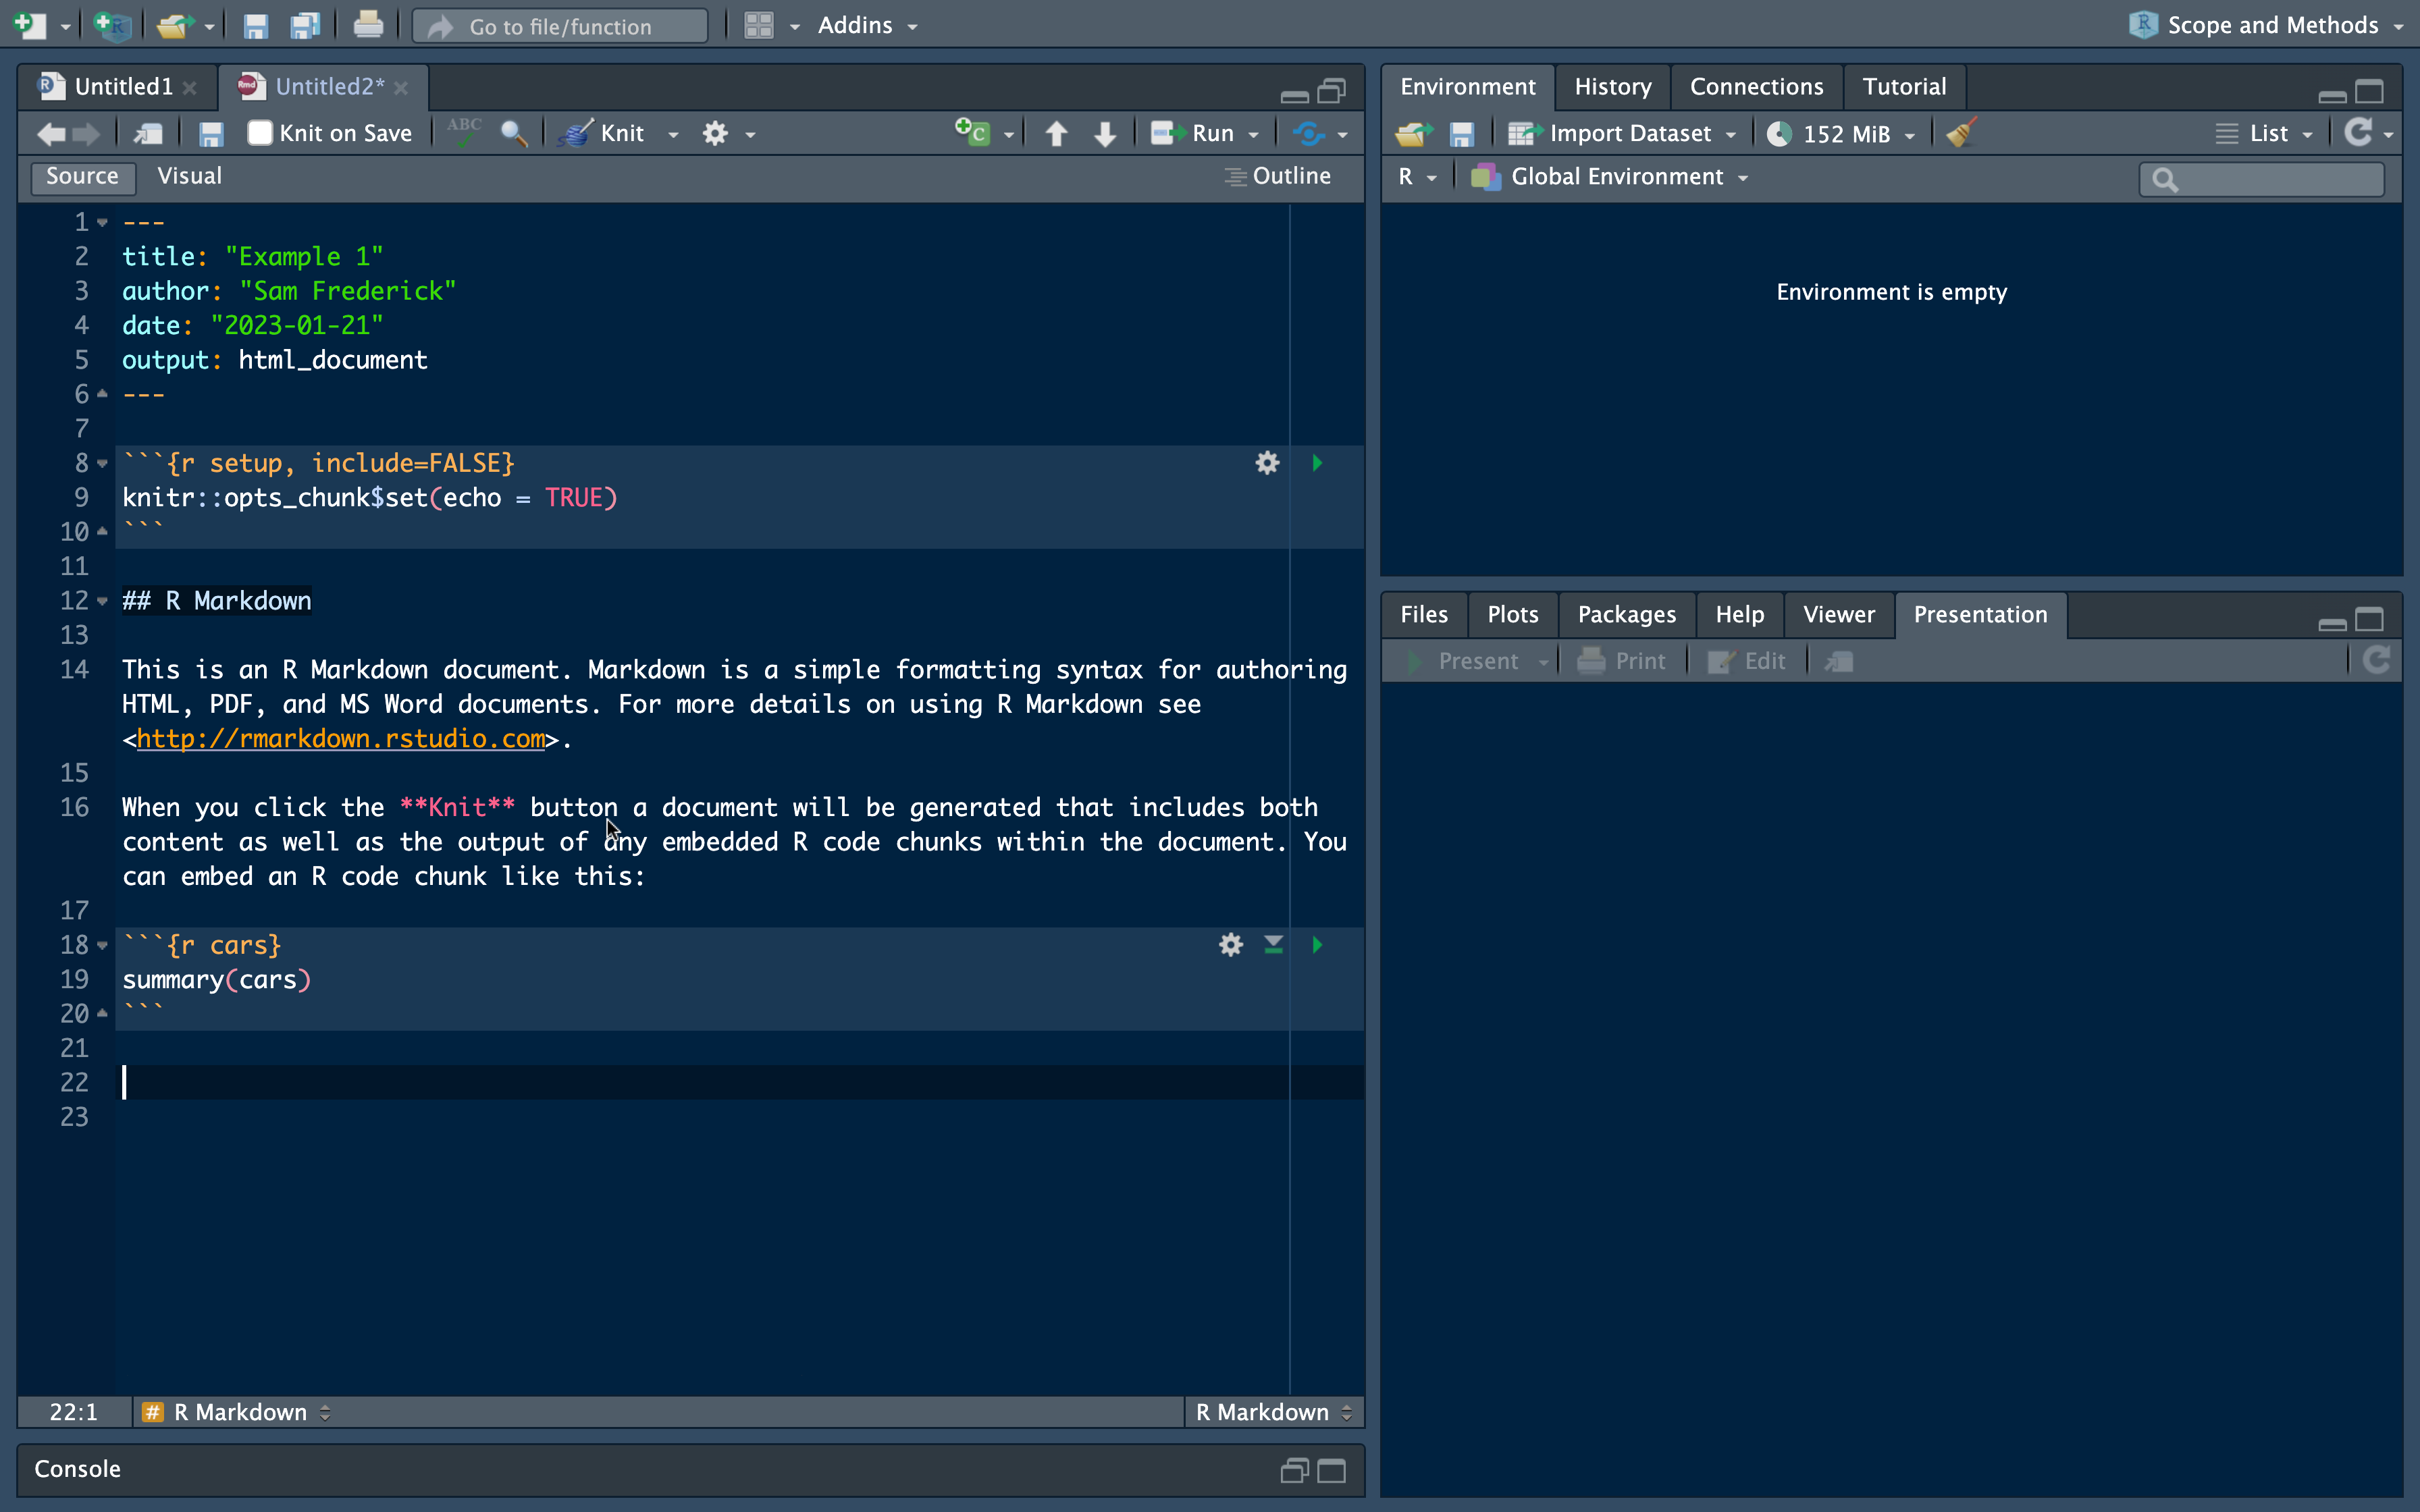Go to the previous chunk using up arrow

[1056, 133]
